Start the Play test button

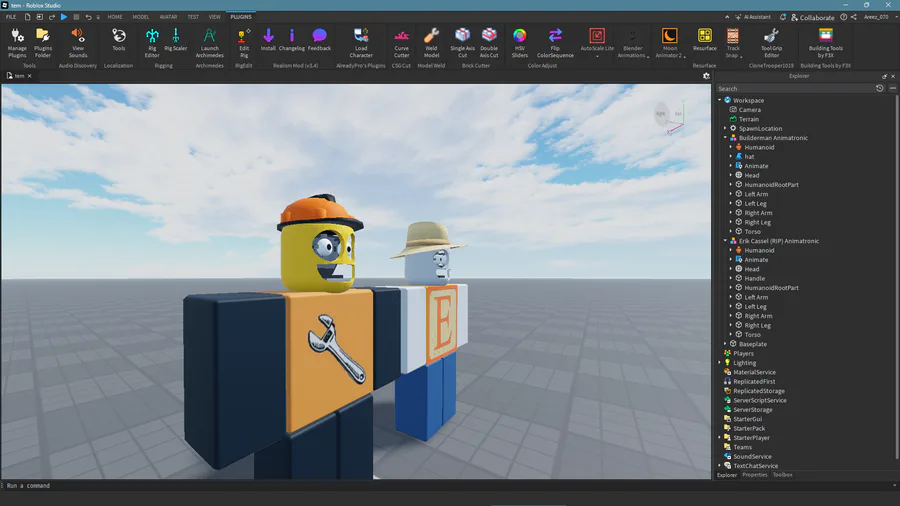point(64,17)
